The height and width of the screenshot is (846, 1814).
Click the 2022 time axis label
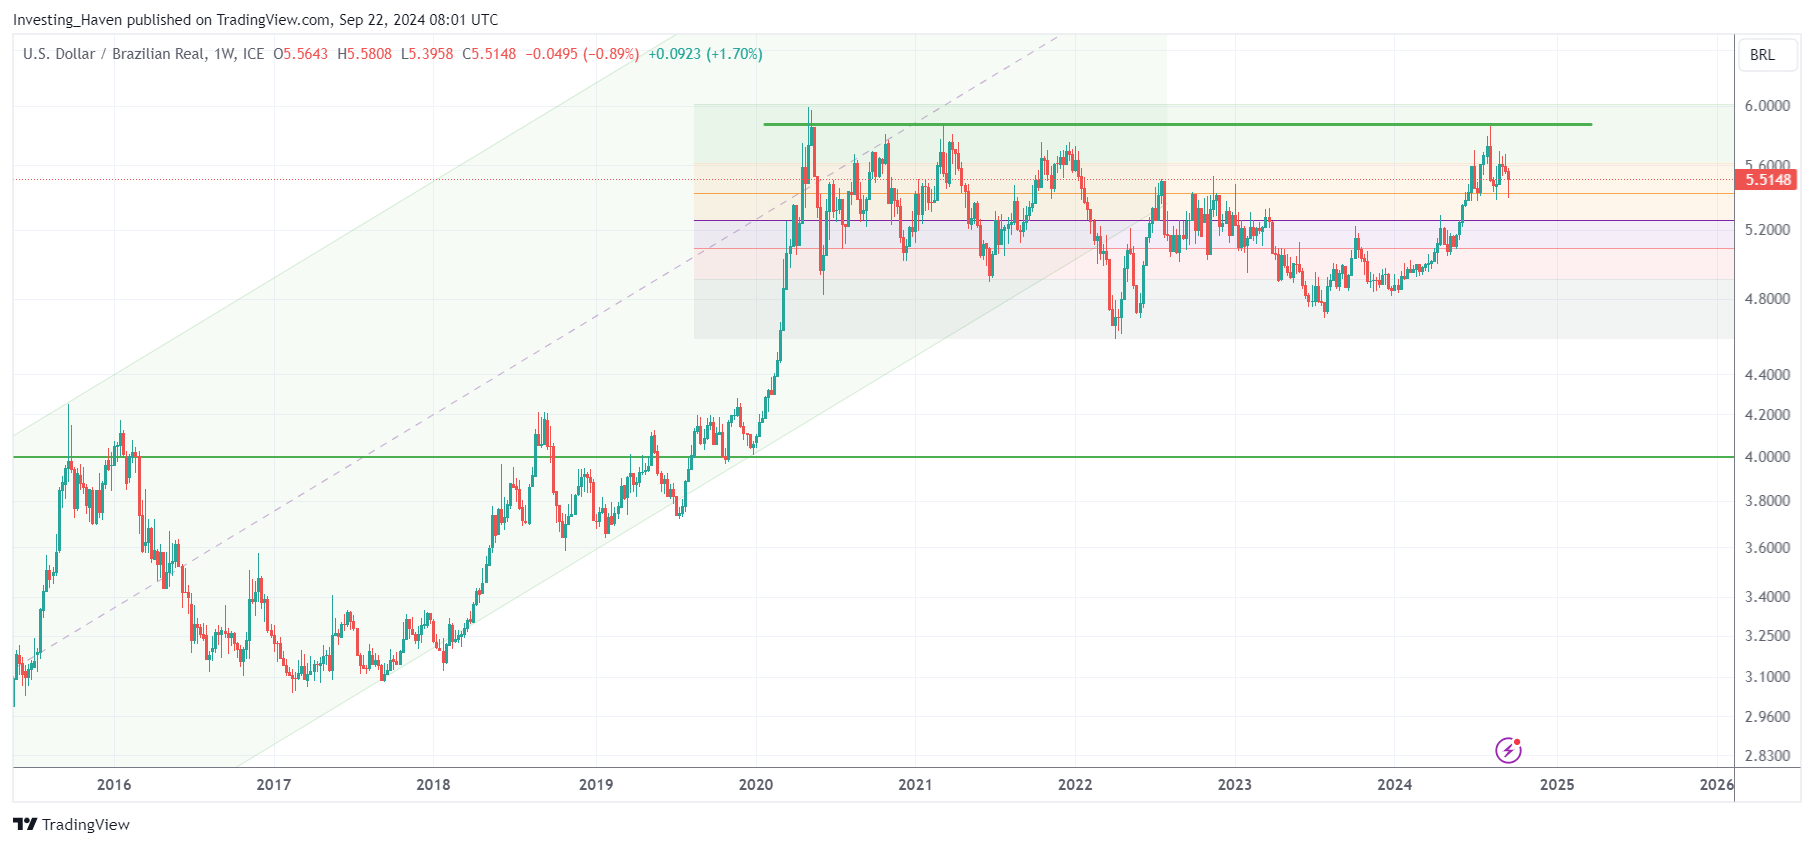click(1075, 784)
